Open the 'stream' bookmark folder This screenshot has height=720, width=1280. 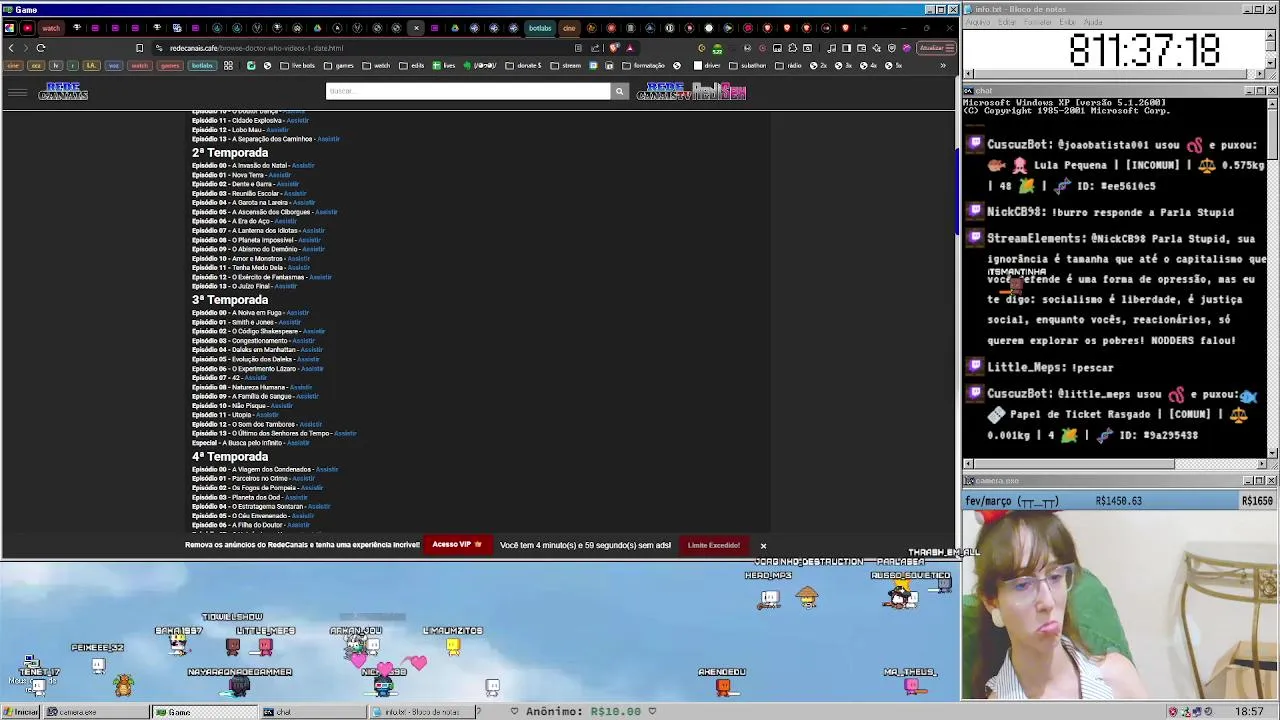565,66
